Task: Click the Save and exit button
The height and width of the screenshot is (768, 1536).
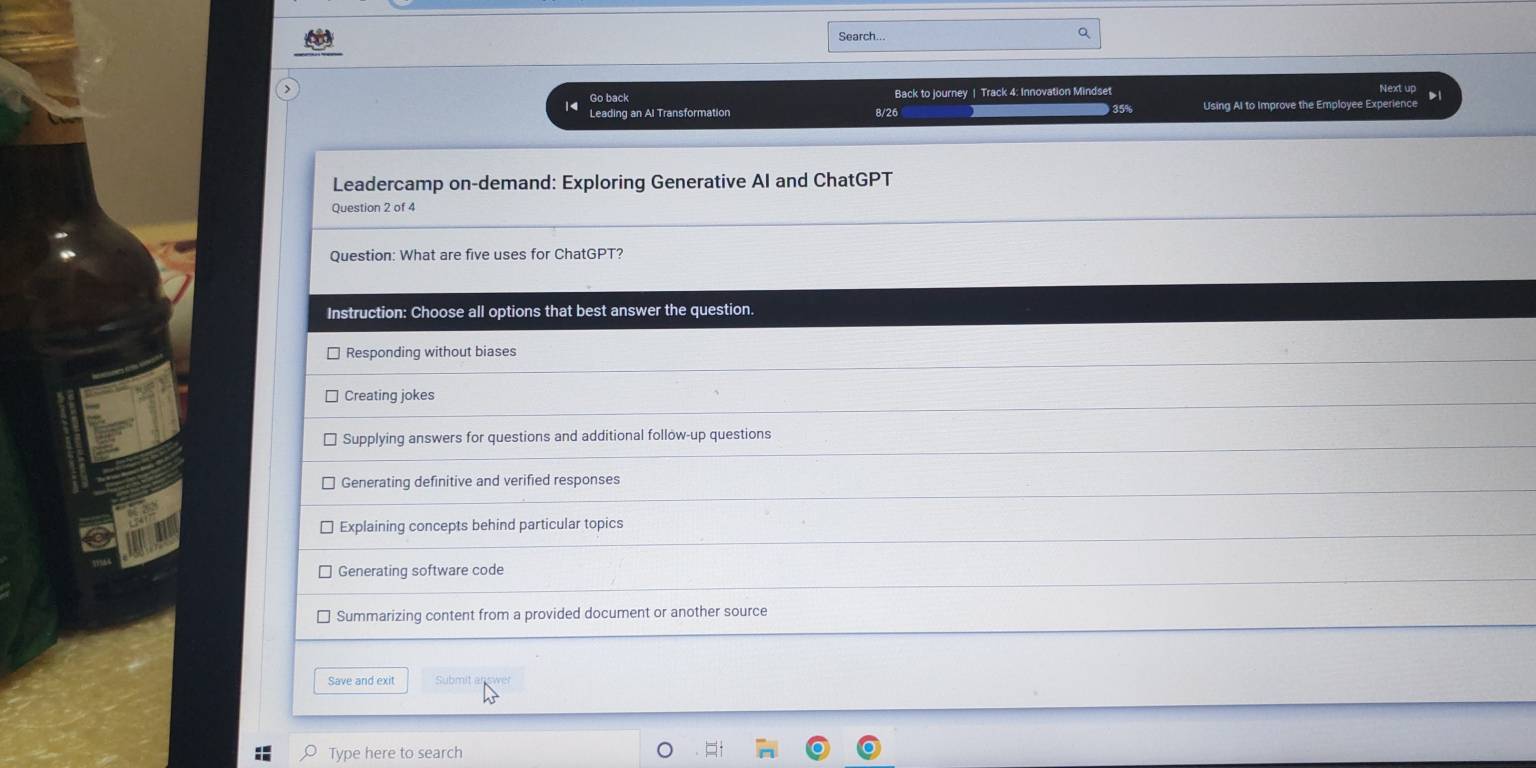Action: tap(360, 680)
